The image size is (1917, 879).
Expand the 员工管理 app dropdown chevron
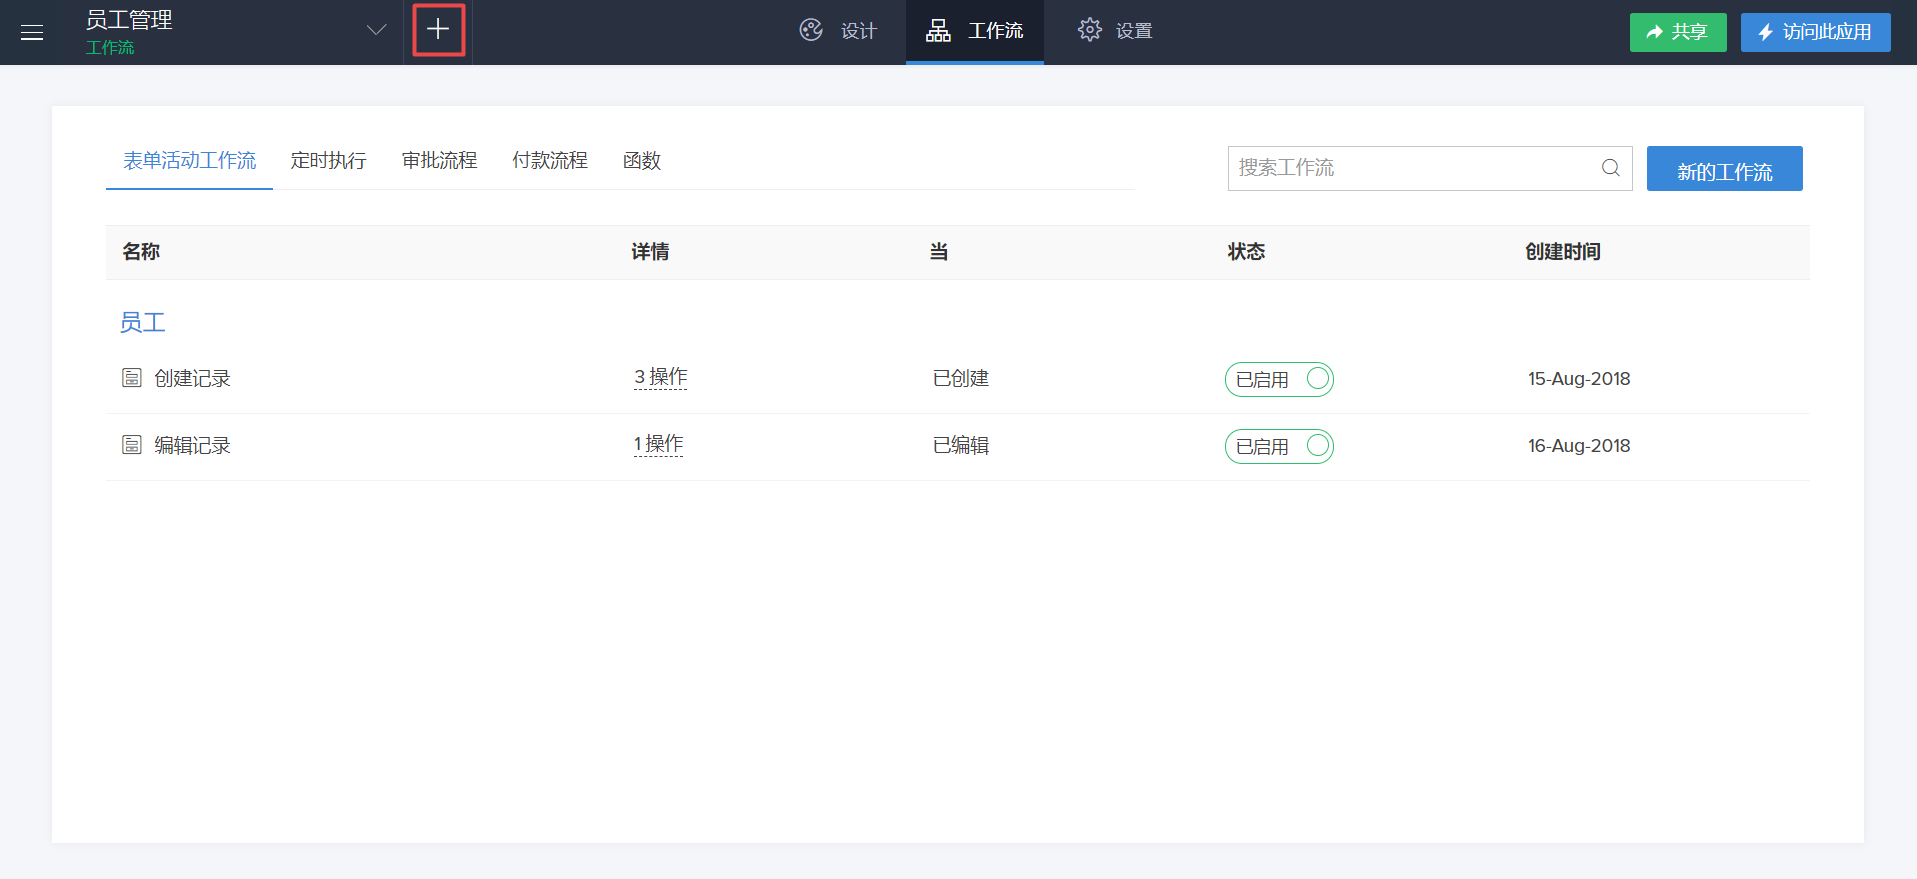(376, 30)
